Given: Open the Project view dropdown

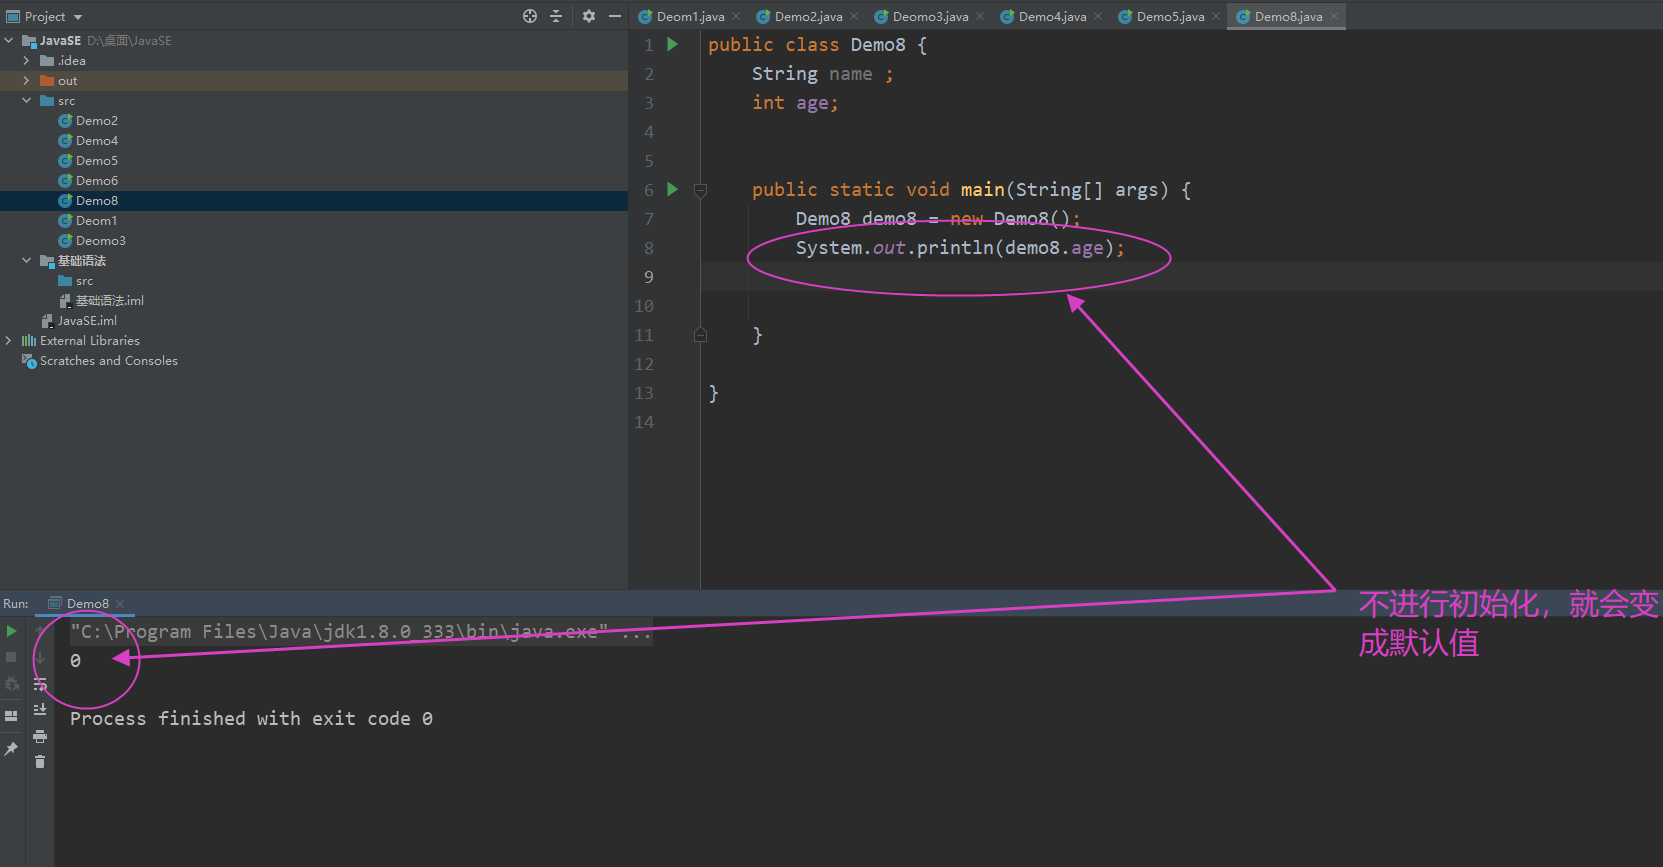Looking at the screenshot, I should (x=78, y=17).
